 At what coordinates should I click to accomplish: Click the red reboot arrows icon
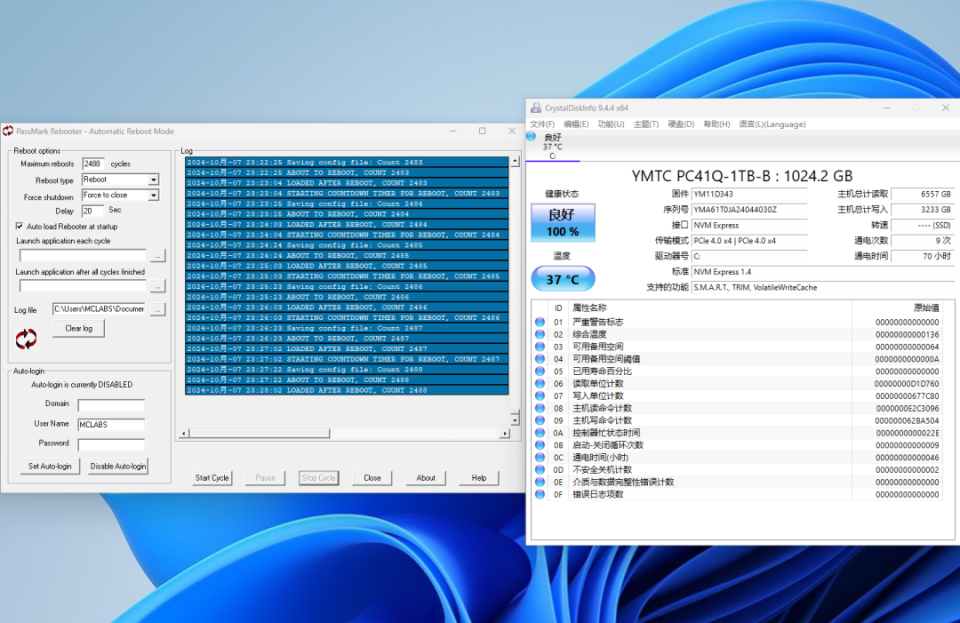[26, 340]
